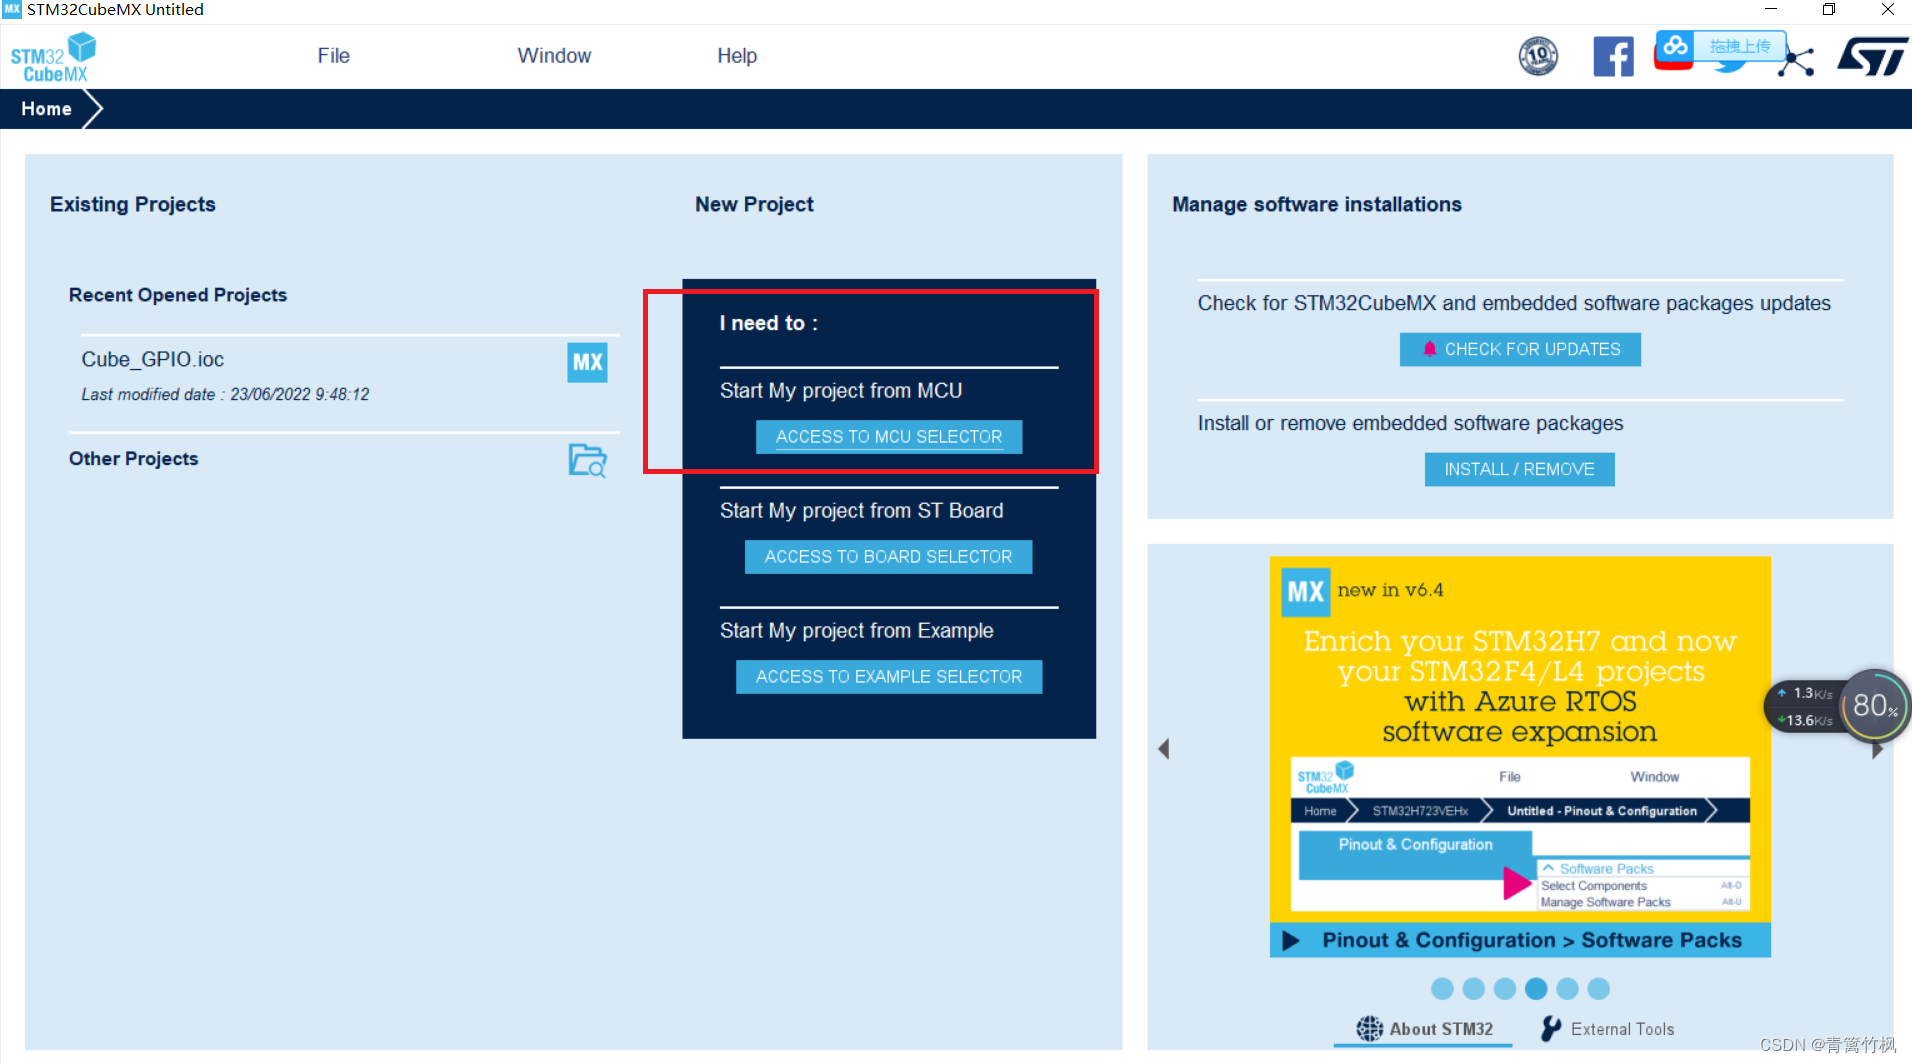Browse Other Projects with the folder search icon
Screen dimensions: 1912x1063
point(587,460)
